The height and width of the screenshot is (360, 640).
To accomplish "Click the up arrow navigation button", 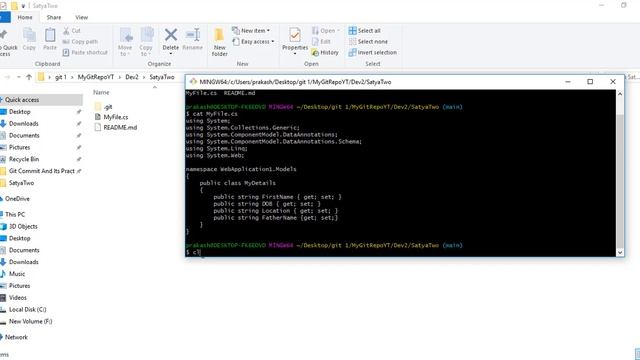I will [x=29, y=77].
